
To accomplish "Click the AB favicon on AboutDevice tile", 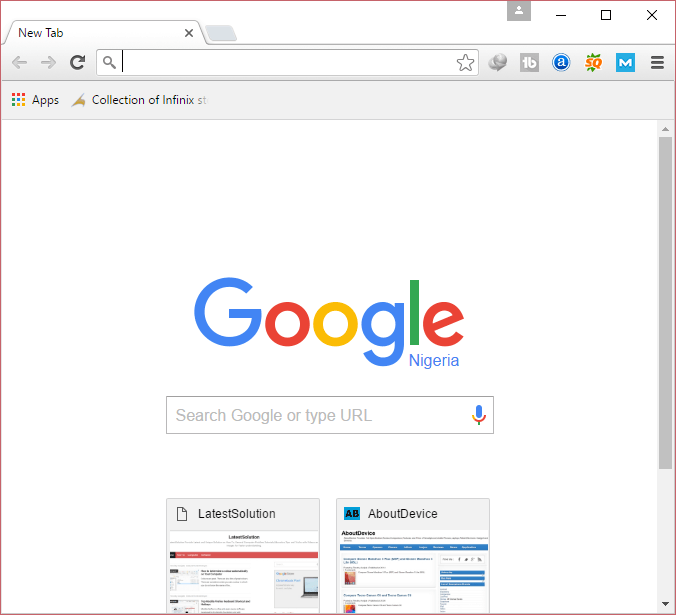I will point(352,513).
